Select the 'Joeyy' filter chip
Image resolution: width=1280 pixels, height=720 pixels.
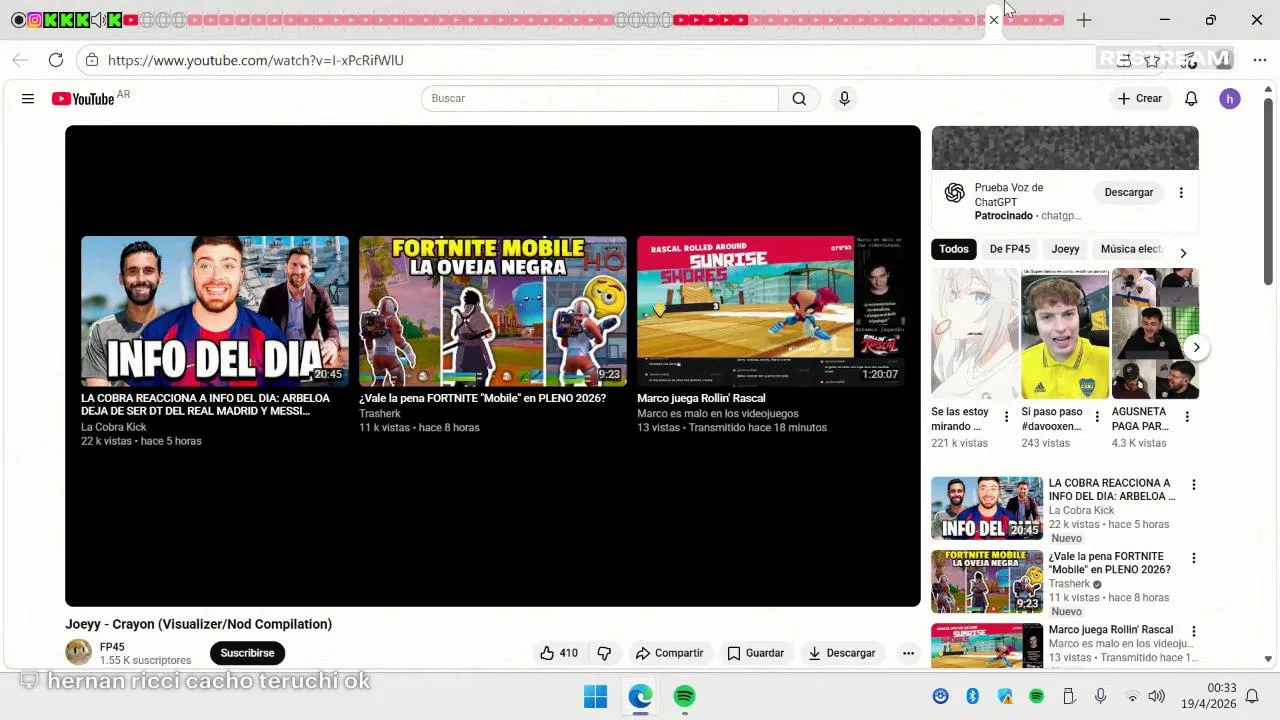click(1065, 249)
